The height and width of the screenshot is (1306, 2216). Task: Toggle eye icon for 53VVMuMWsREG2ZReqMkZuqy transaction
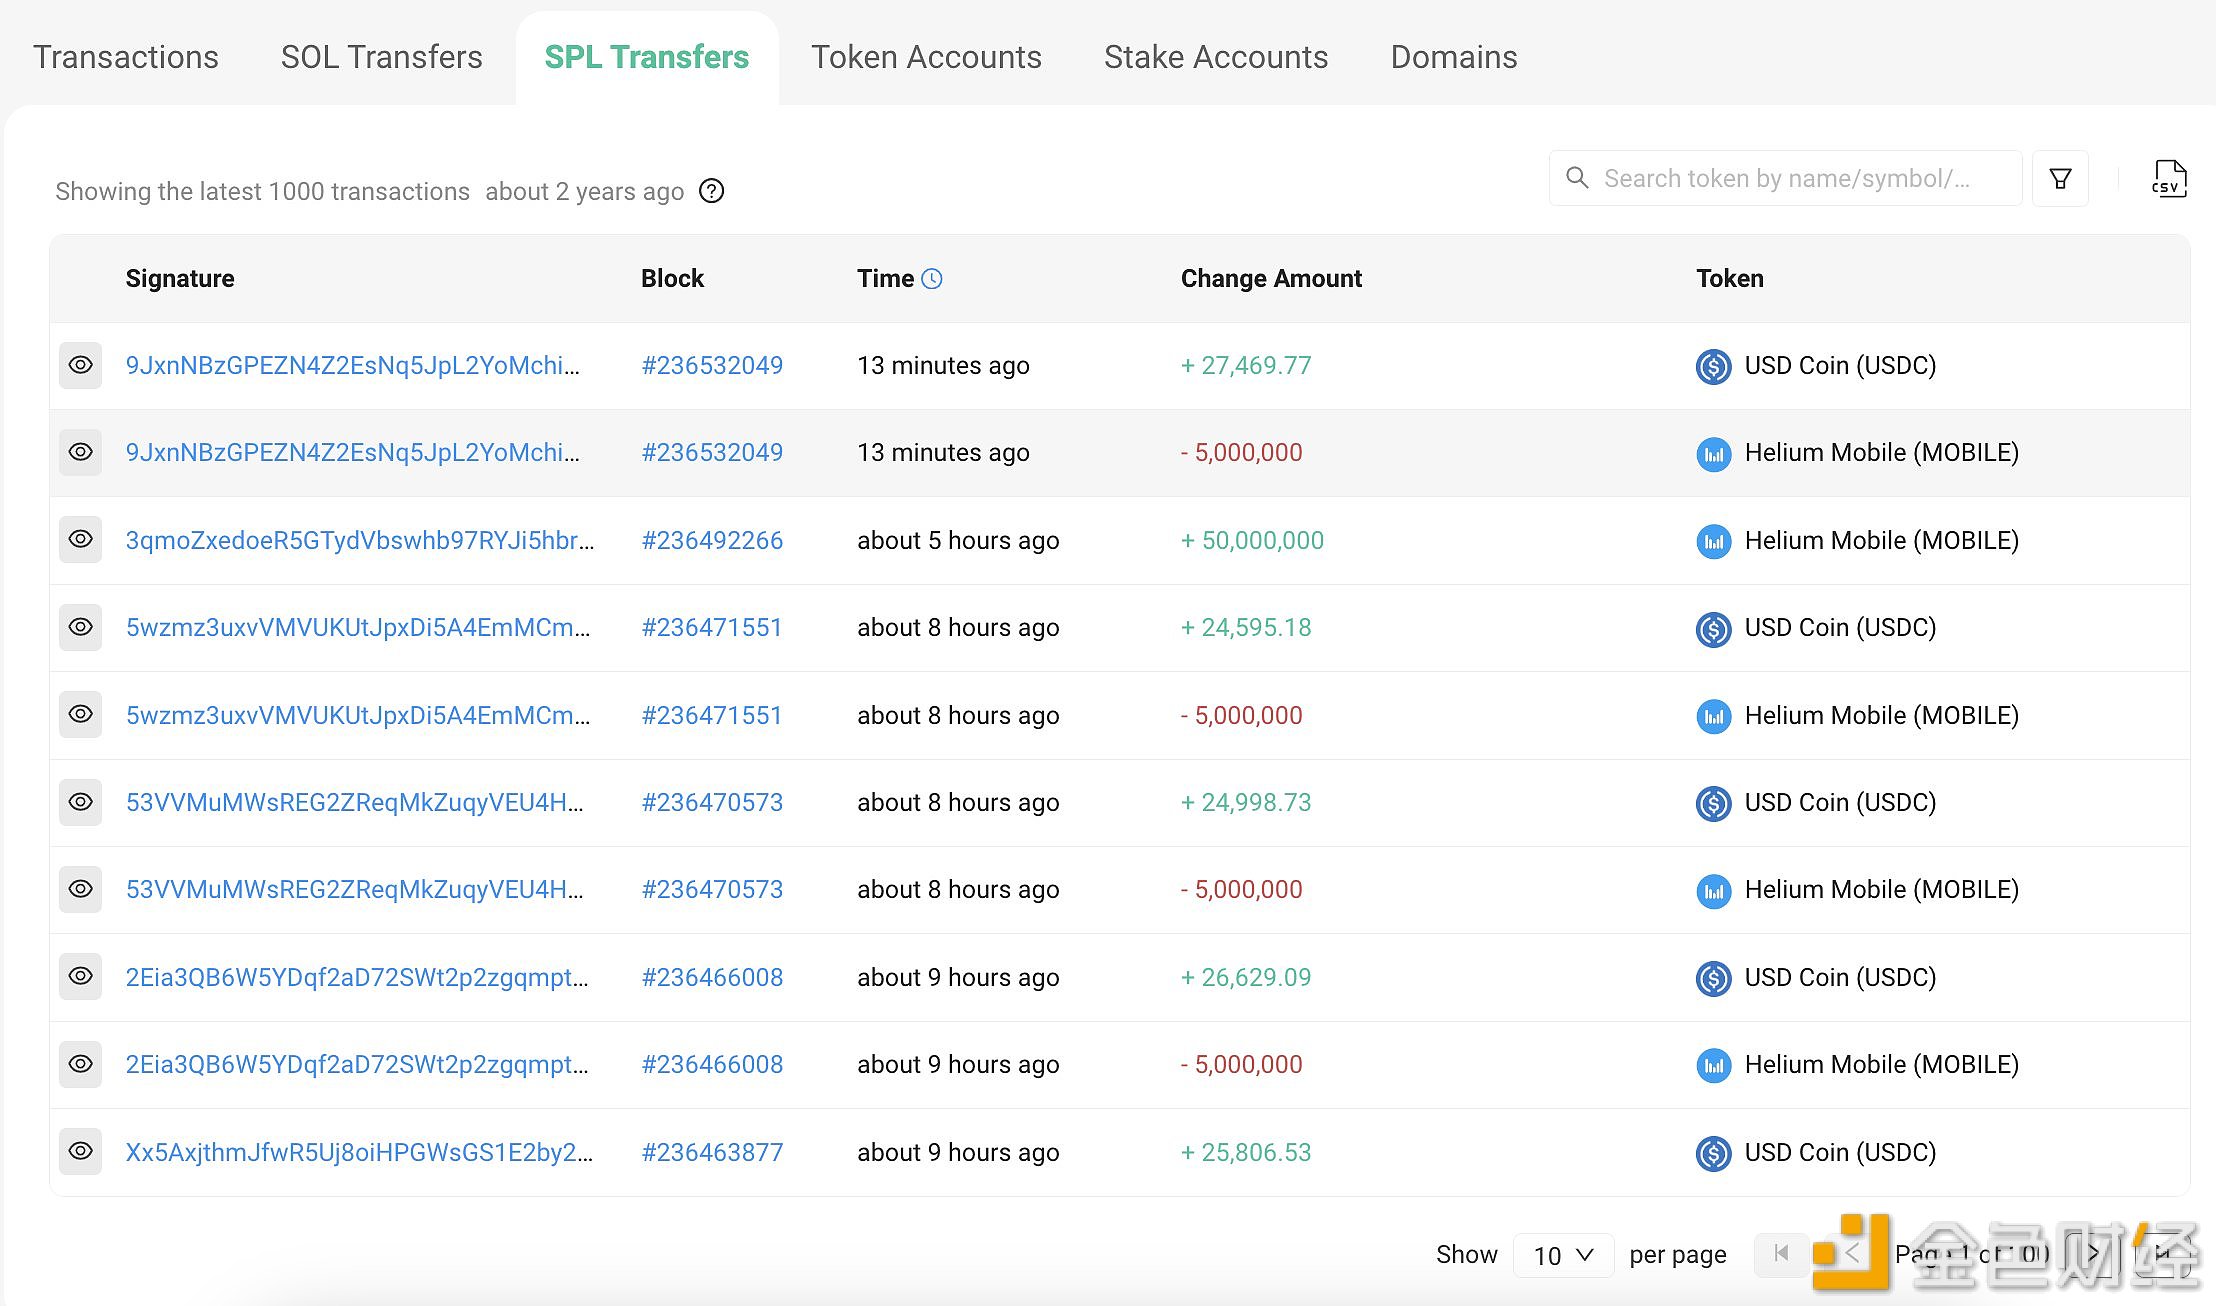[82, 802]
